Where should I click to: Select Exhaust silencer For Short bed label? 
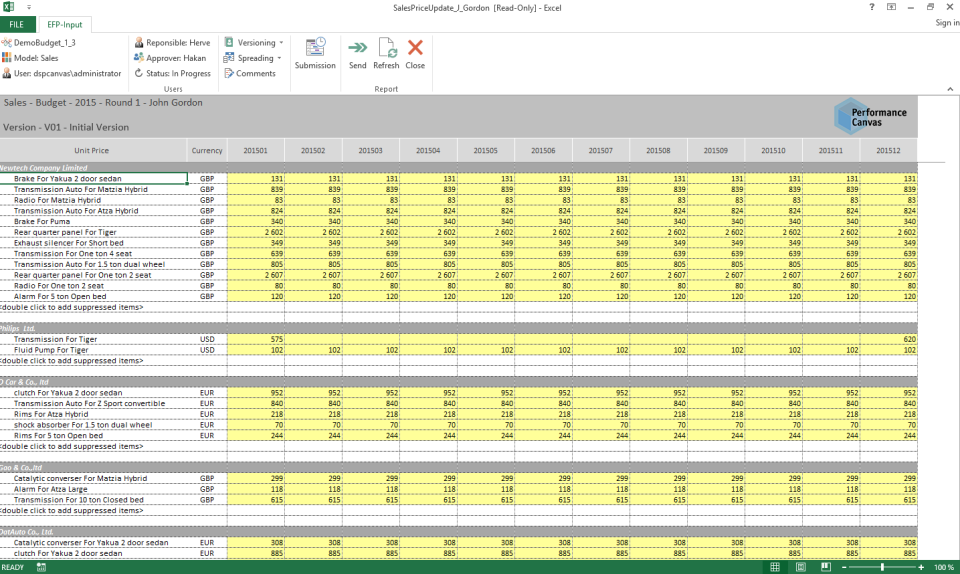click(69, 243)
